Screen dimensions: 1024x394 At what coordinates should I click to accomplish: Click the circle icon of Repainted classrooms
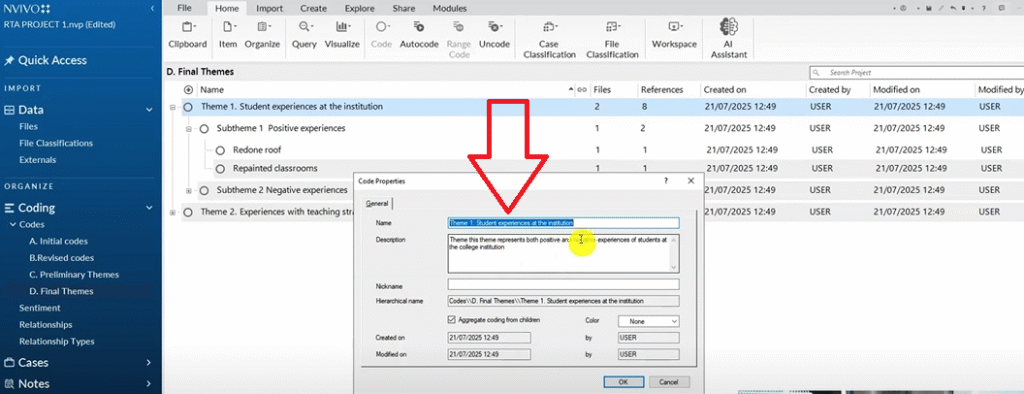click(x=220, y=169)
